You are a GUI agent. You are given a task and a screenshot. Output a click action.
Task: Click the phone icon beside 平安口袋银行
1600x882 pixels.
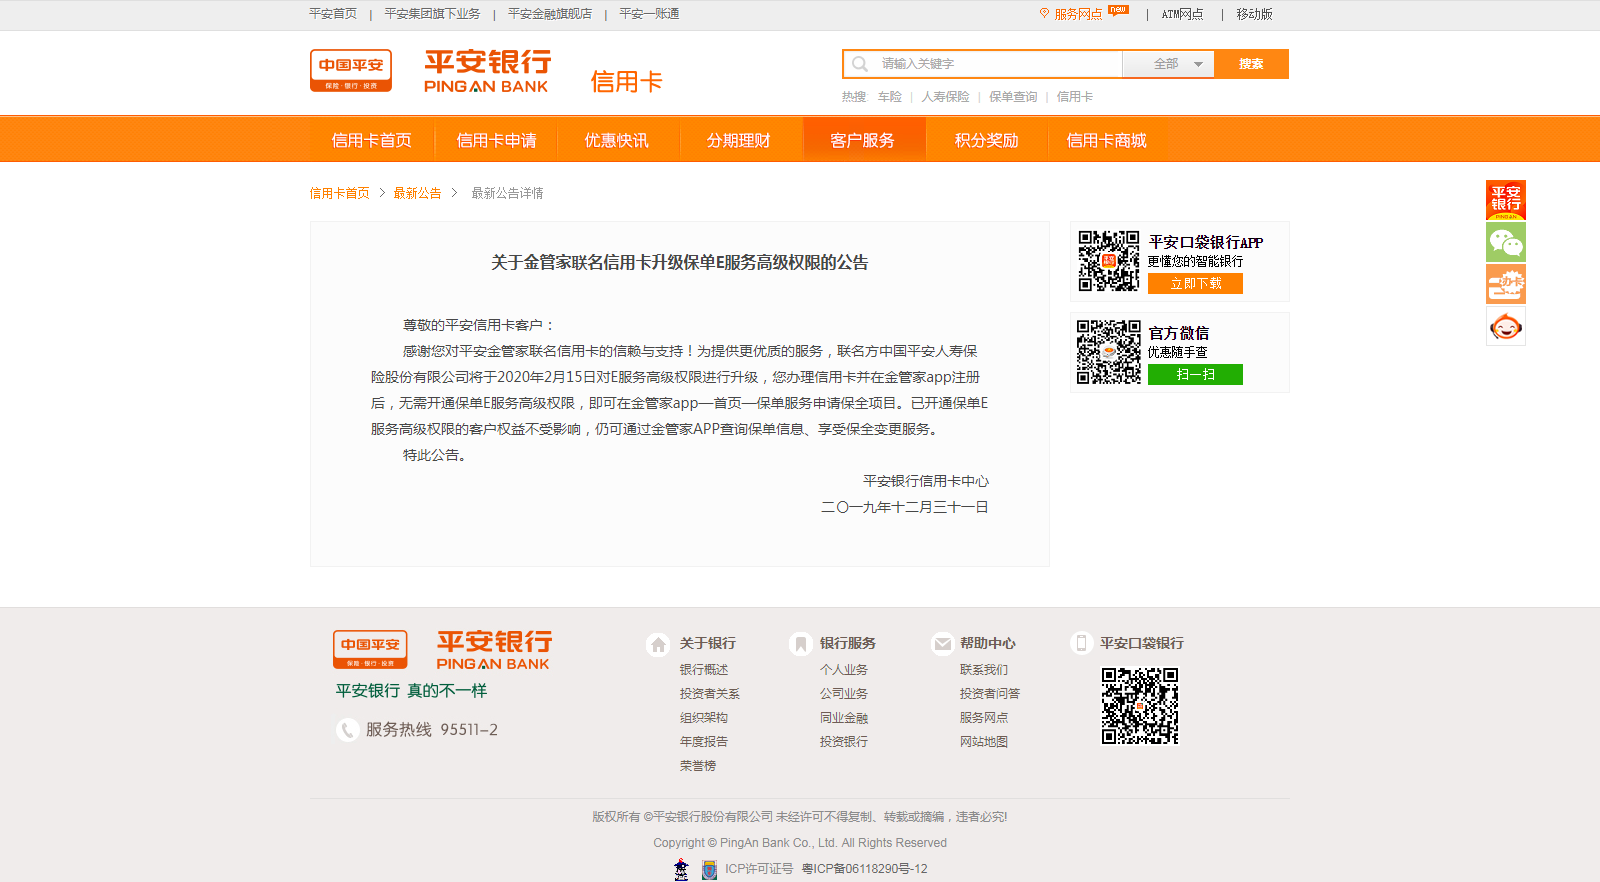[1081, 643]
